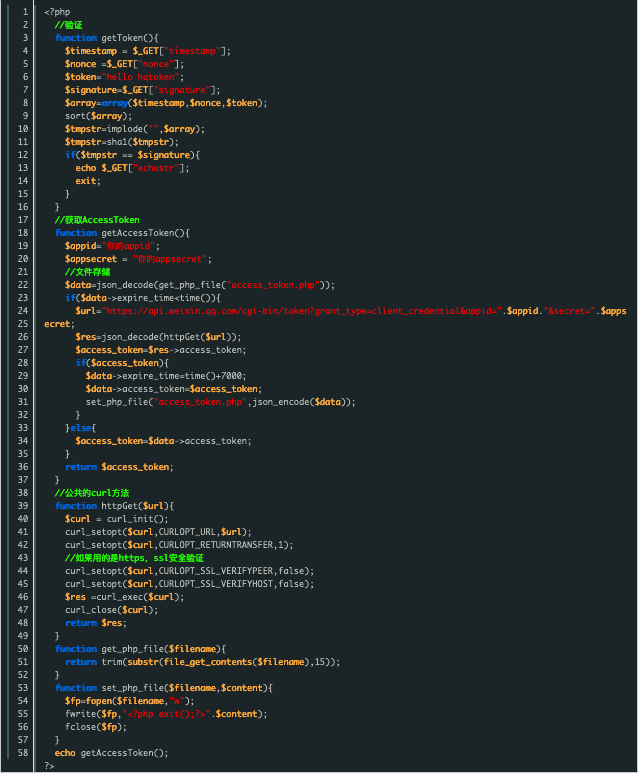
Task: Click line number 58 in the gutter
Action: (23, 753)
